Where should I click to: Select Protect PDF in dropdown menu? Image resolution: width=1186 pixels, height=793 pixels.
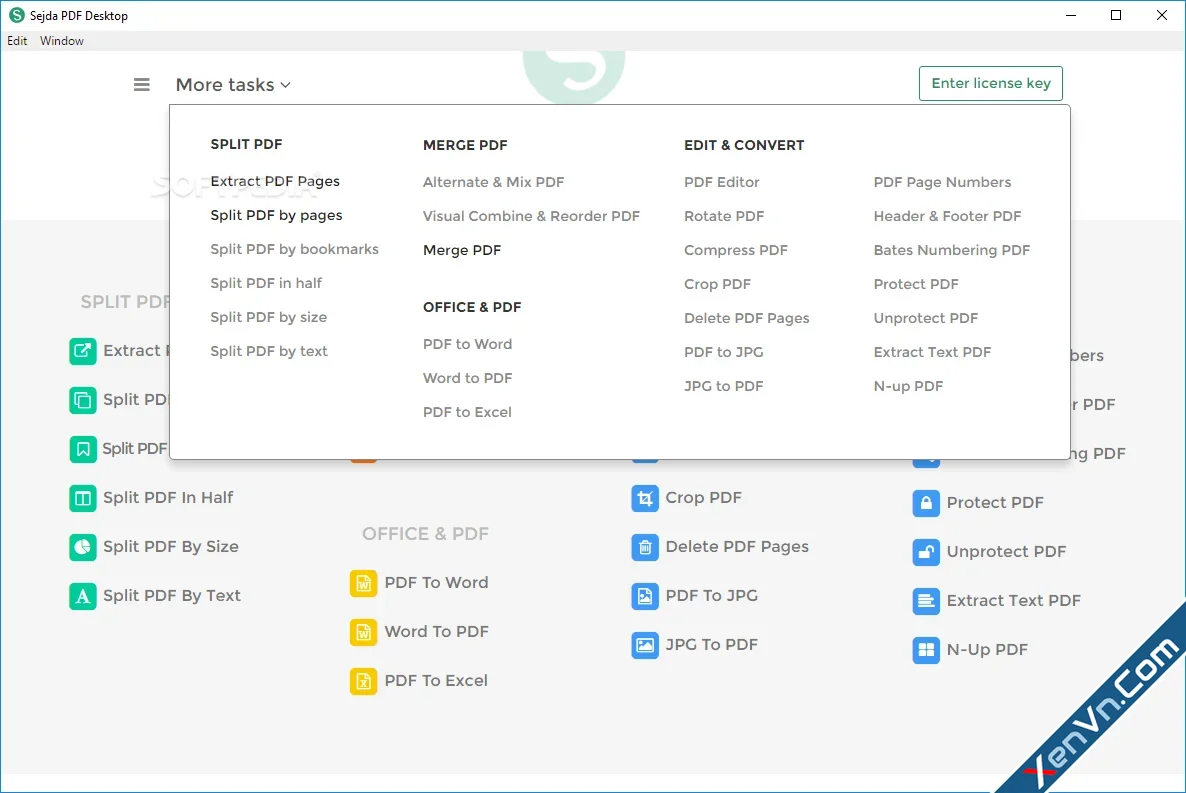pyautogui.click(x=915, y=285)
